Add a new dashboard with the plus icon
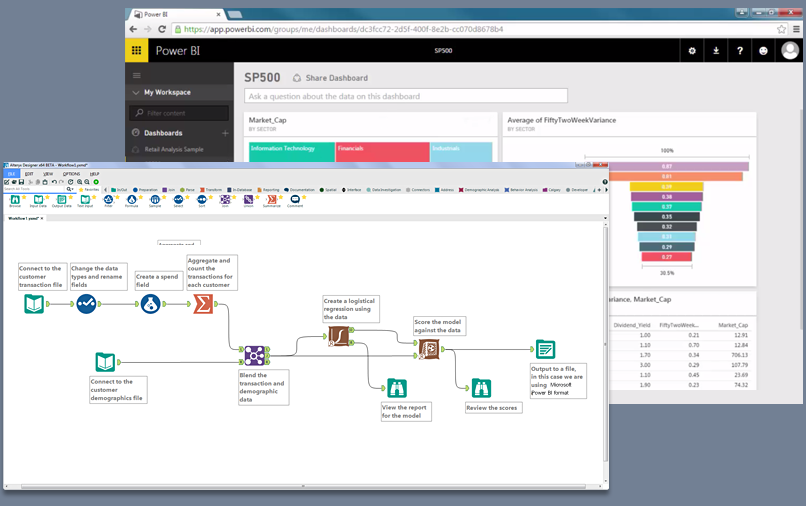806x506 pixels. tap(225, 133)
